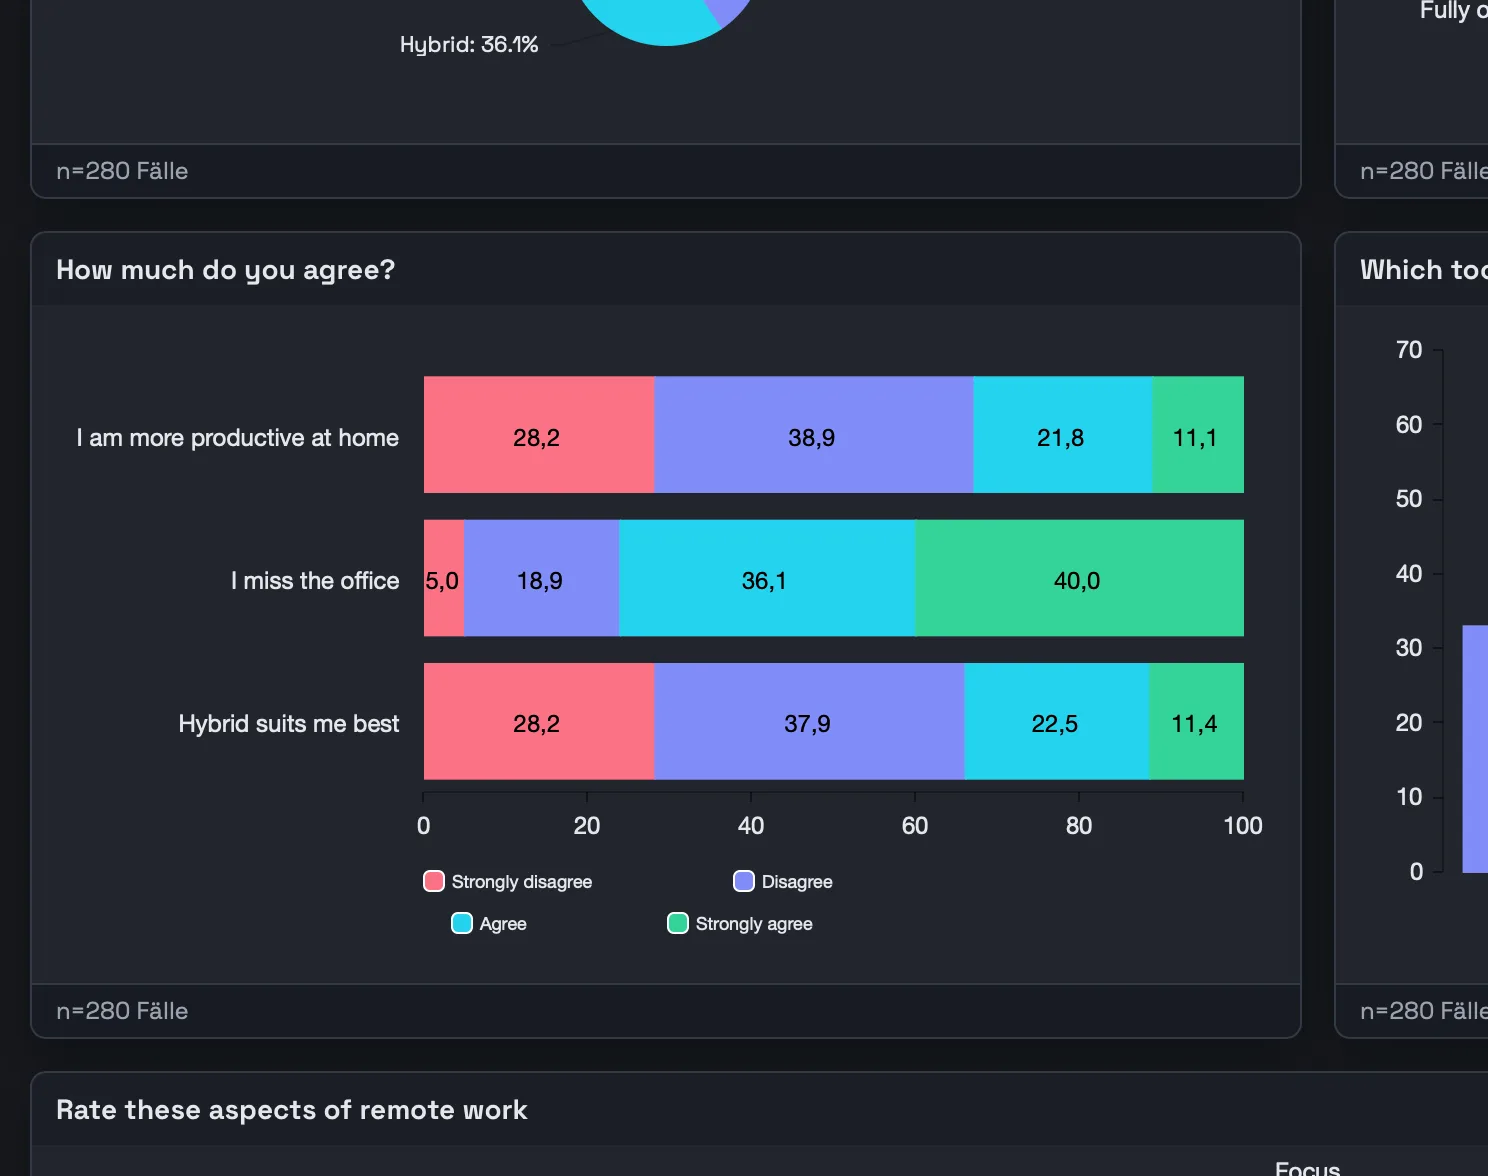
Task: Click the 50 tick on the right chart's y-axis
Action: click(x=1409, y=499)
